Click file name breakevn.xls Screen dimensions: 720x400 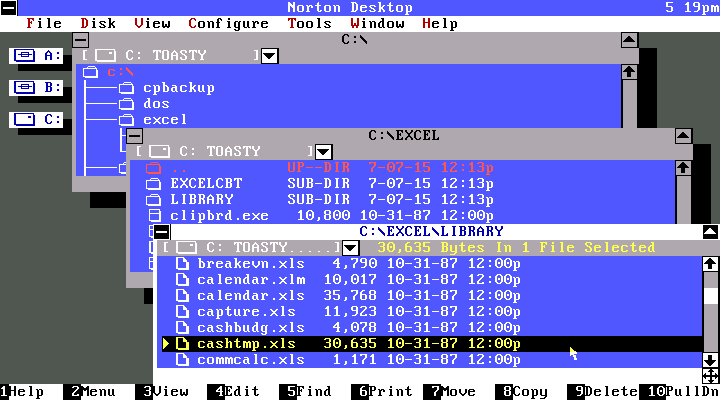[251, 264]
